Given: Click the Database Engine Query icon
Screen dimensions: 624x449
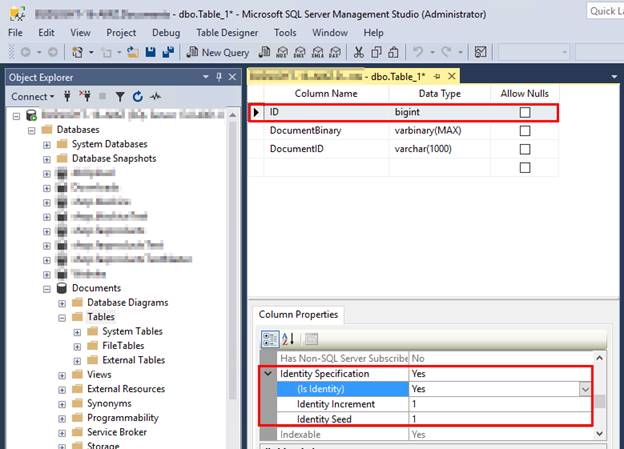Looking at the screenshot, I should coord(264,52).
